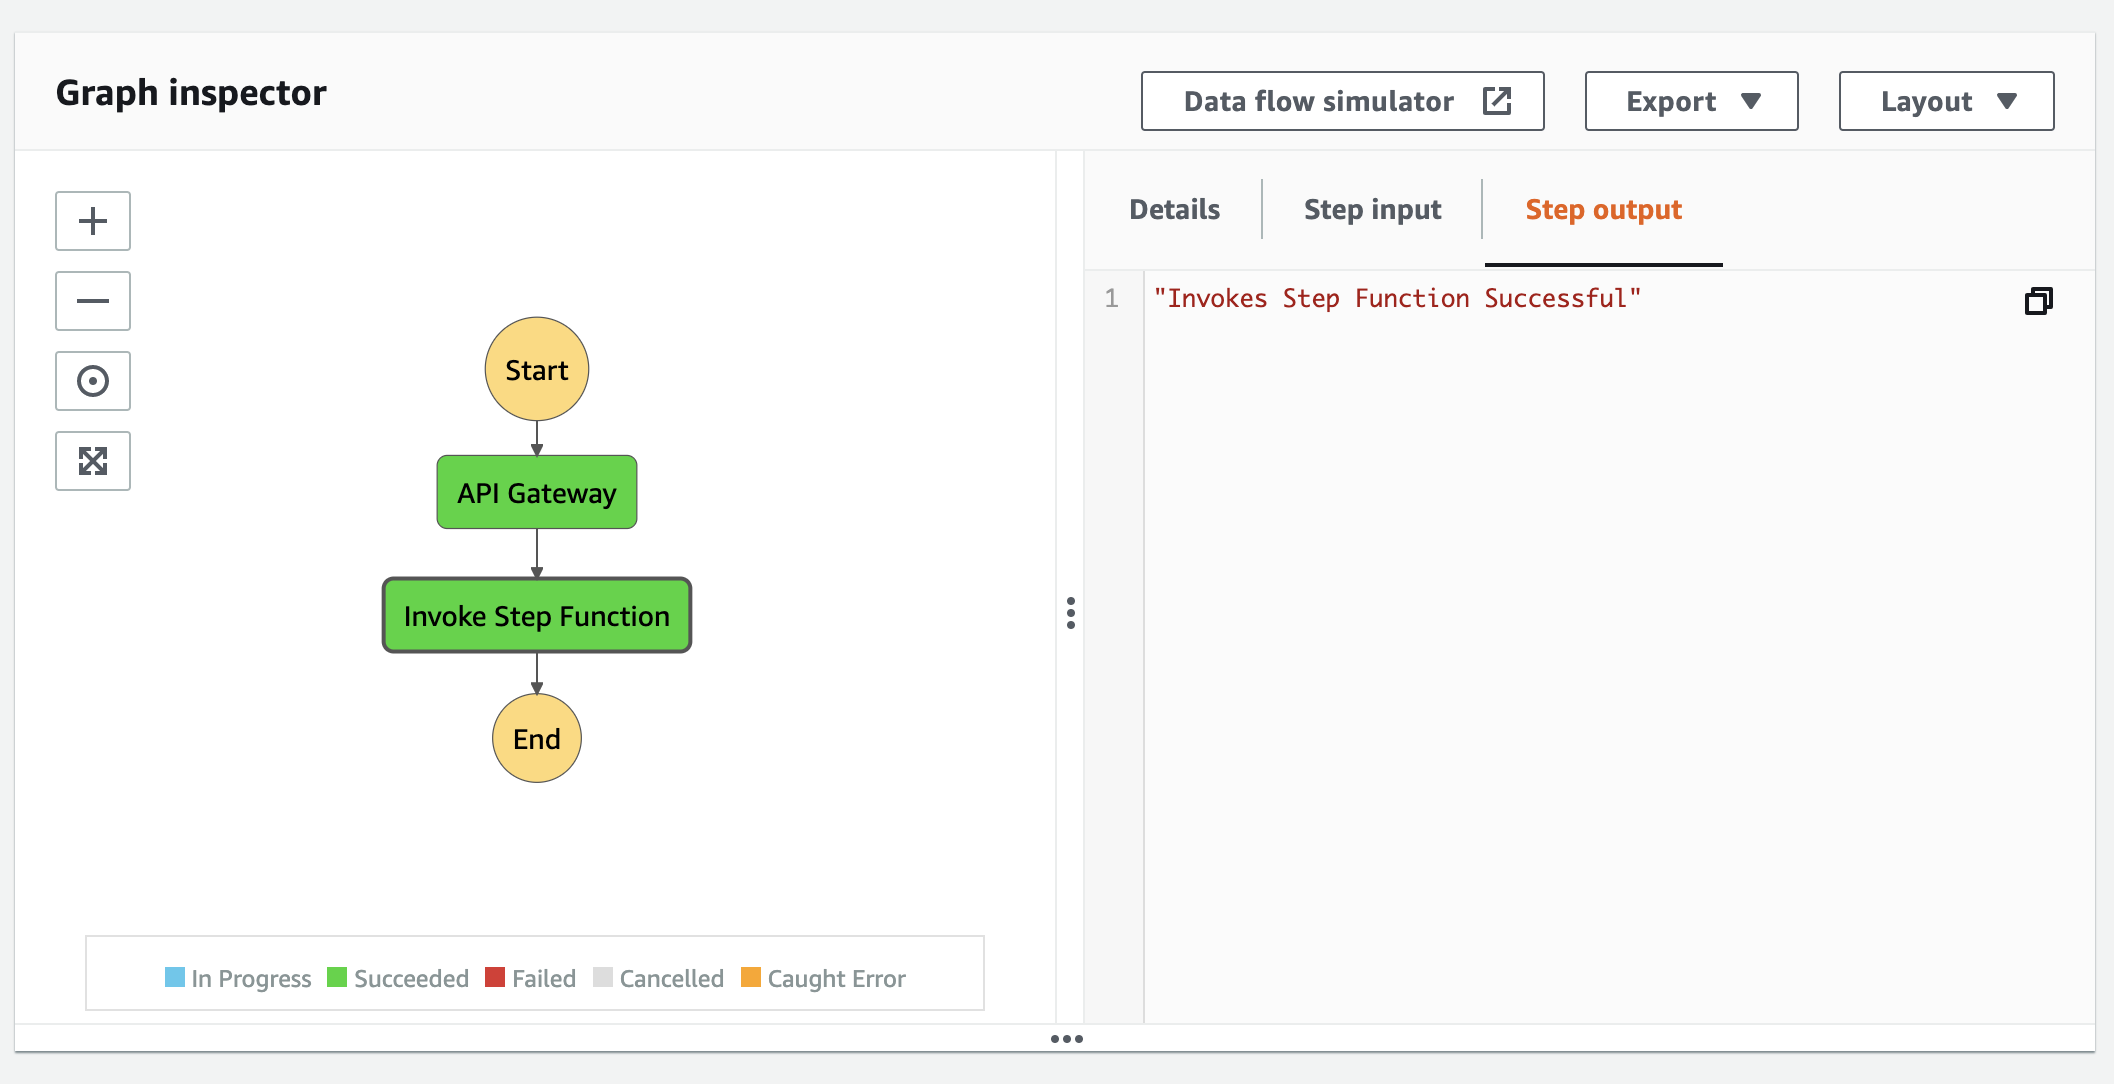Screen dimensions: 2114x1084
Task: Zoom out of the workflow graph
Action: 92,301
